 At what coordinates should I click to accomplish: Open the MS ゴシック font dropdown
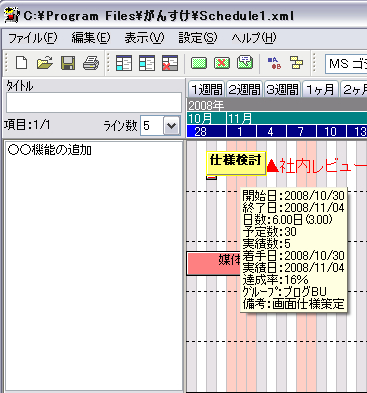346,63
